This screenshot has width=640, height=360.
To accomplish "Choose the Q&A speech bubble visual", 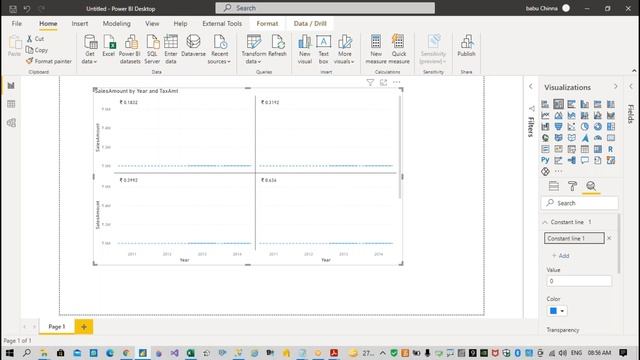I will [x=584, y=160].
